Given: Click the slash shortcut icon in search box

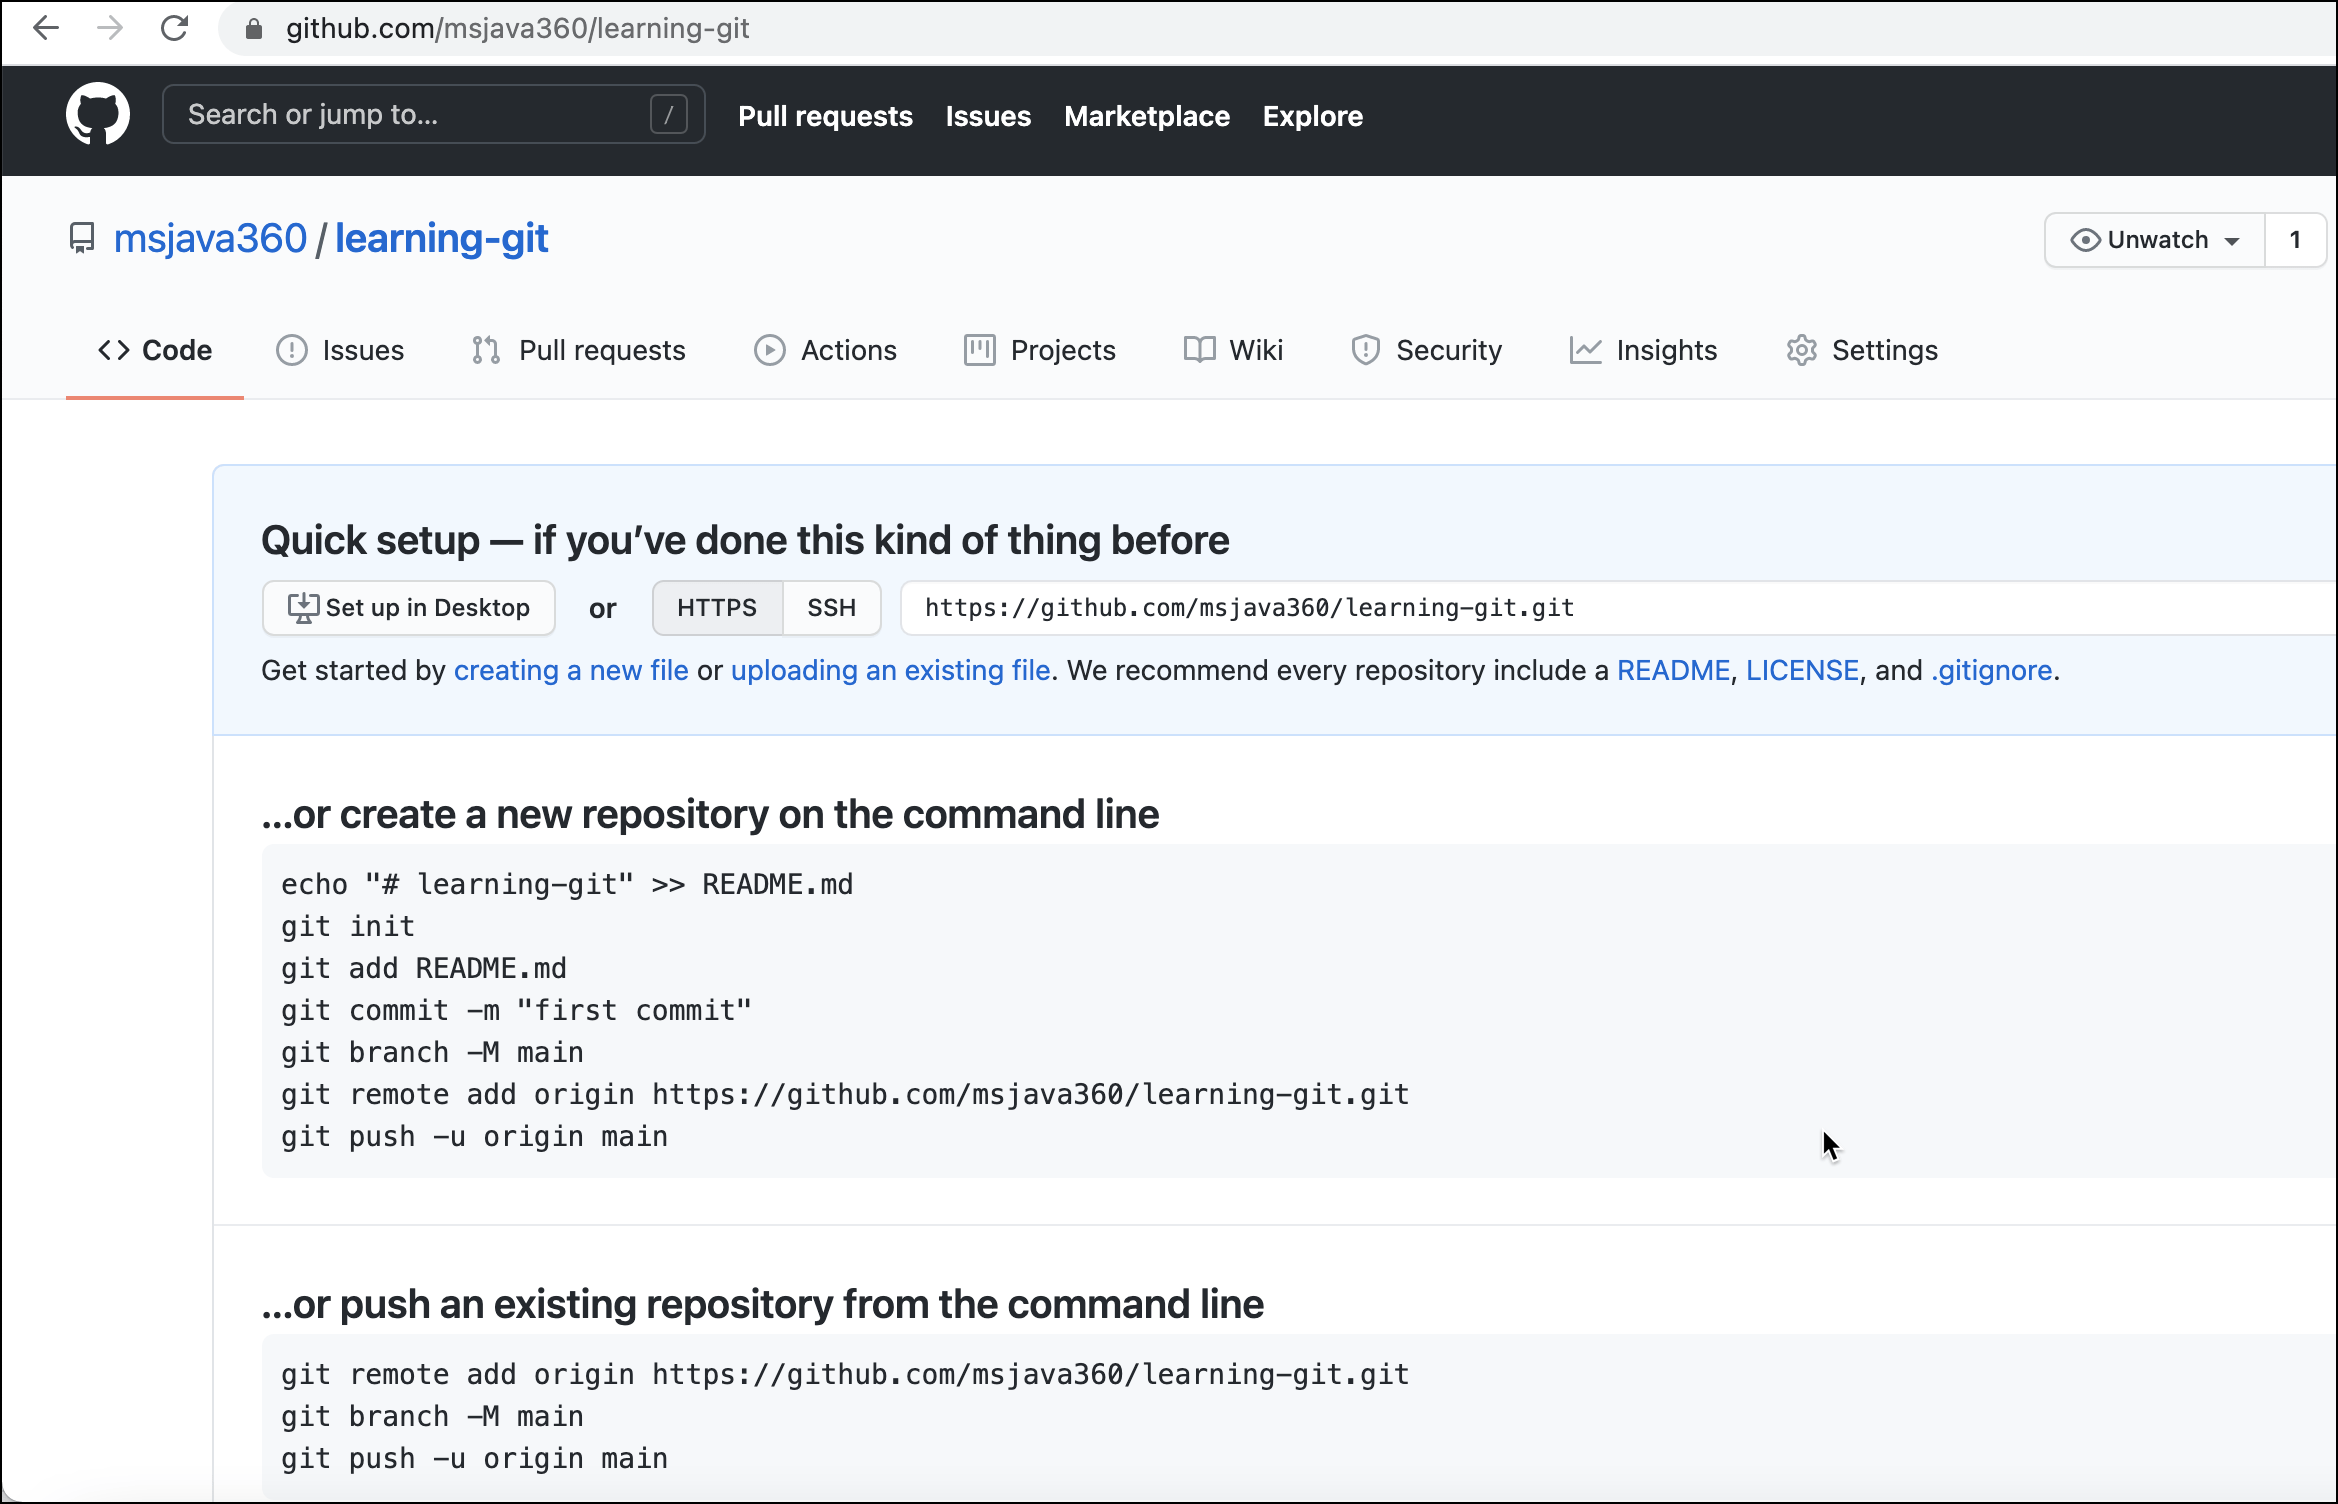Looking at the screenshot, I should click(669, 115).
